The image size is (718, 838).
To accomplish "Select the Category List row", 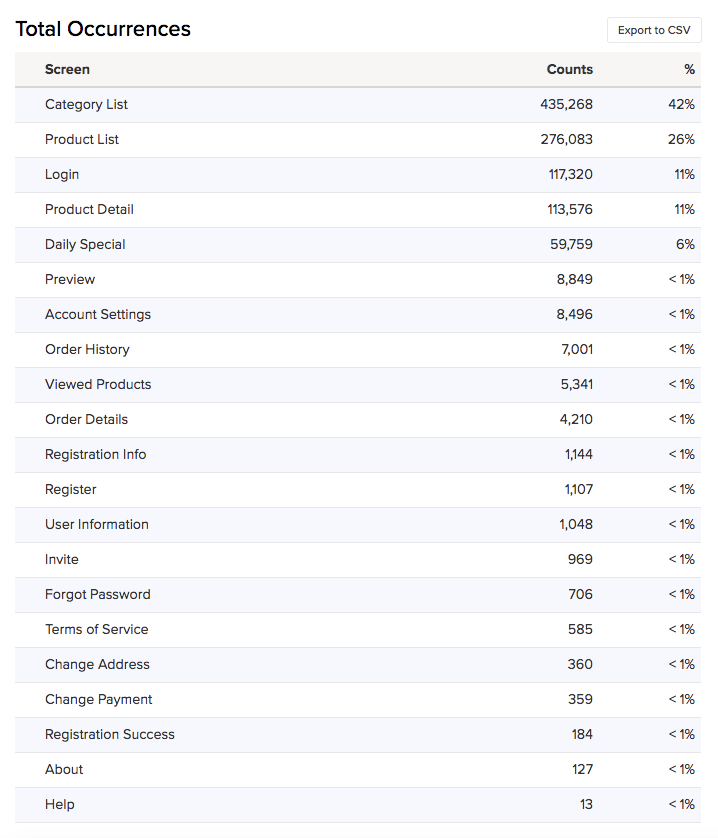I will pyautogui.click(x=86, y=104).
